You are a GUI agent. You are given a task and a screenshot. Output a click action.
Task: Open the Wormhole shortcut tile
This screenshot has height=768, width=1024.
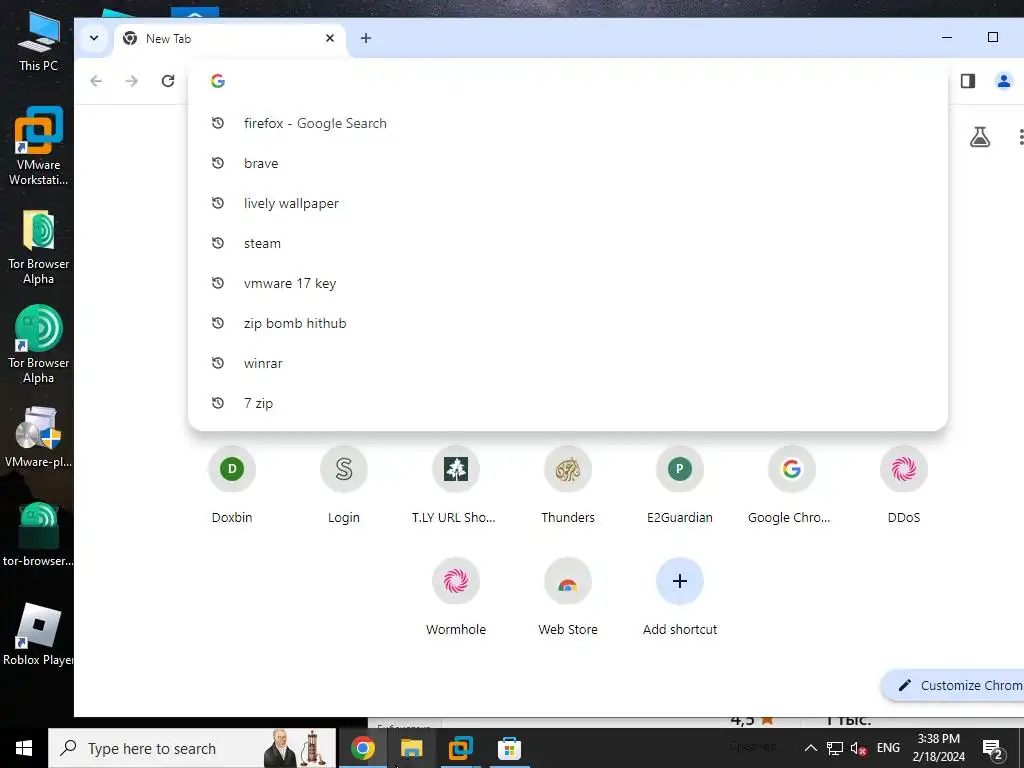click(x=455, y=597)
